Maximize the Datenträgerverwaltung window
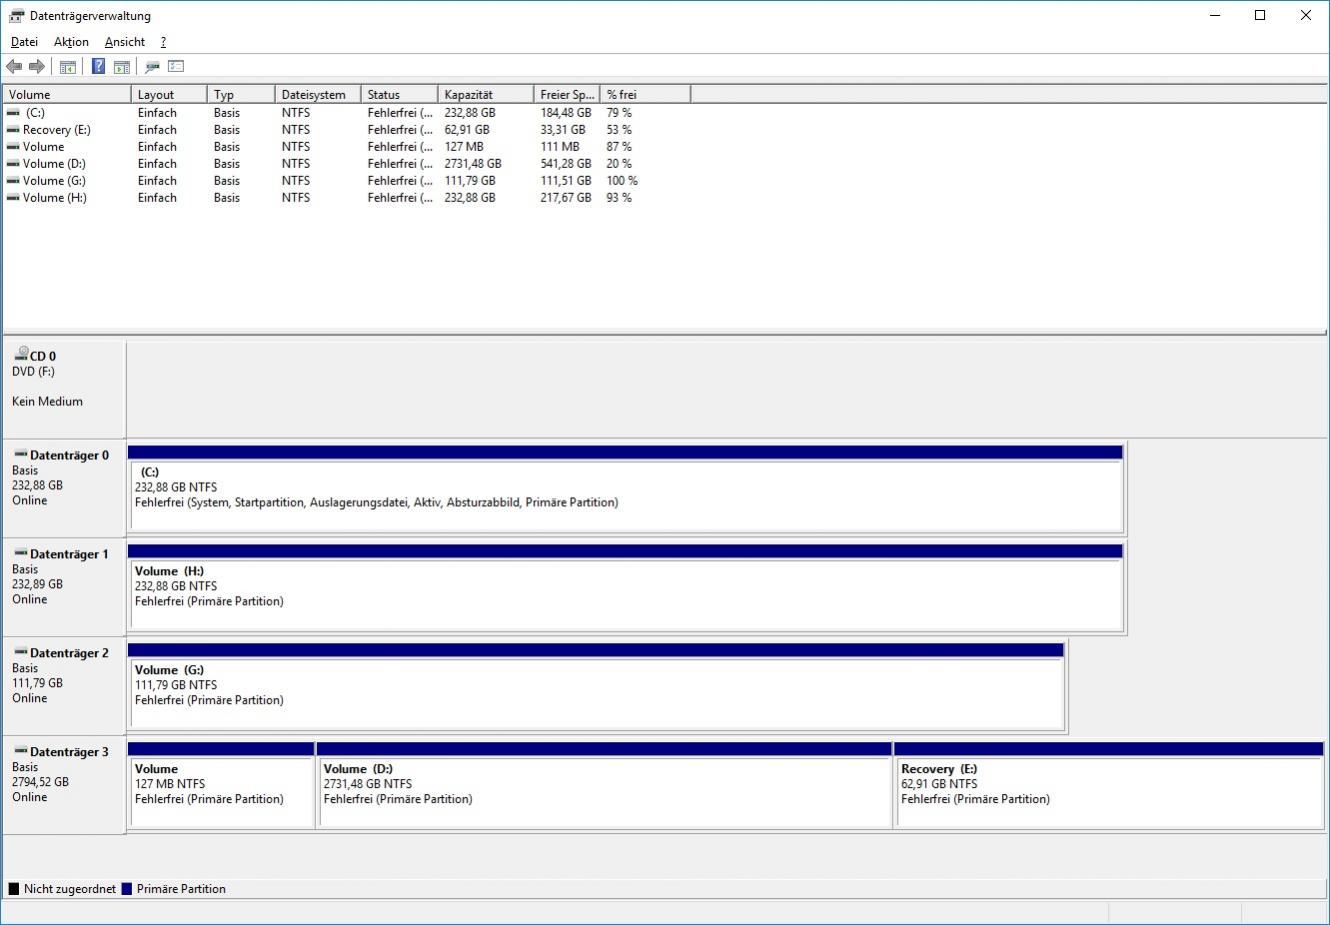 (x=1260, y=15)
